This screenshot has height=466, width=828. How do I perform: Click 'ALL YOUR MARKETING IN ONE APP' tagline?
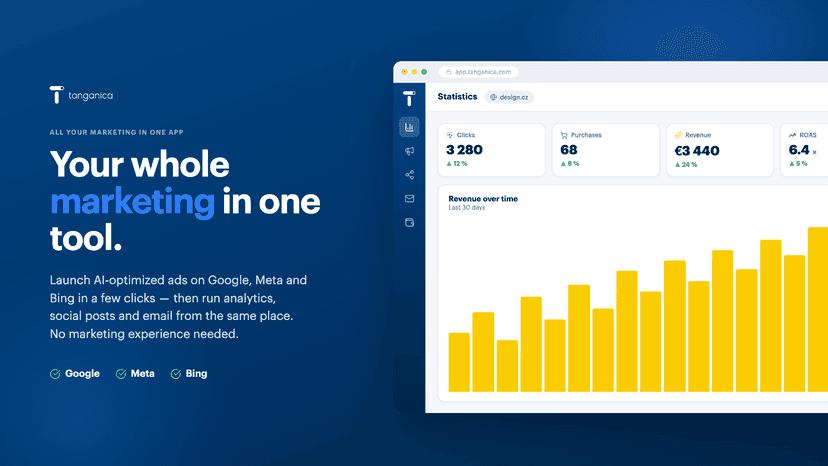coord(117,132)
